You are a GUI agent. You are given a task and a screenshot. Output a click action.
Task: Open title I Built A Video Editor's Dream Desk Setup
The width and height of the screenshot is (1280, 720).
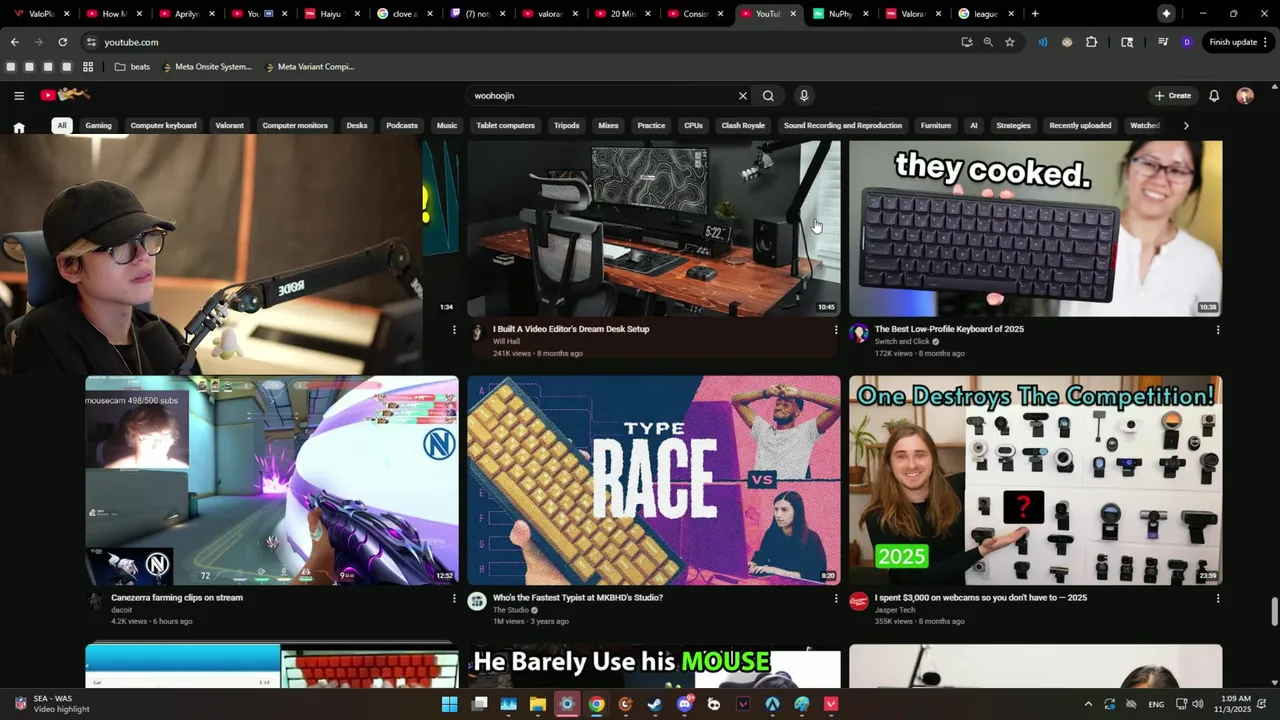[x=571, y=329]
